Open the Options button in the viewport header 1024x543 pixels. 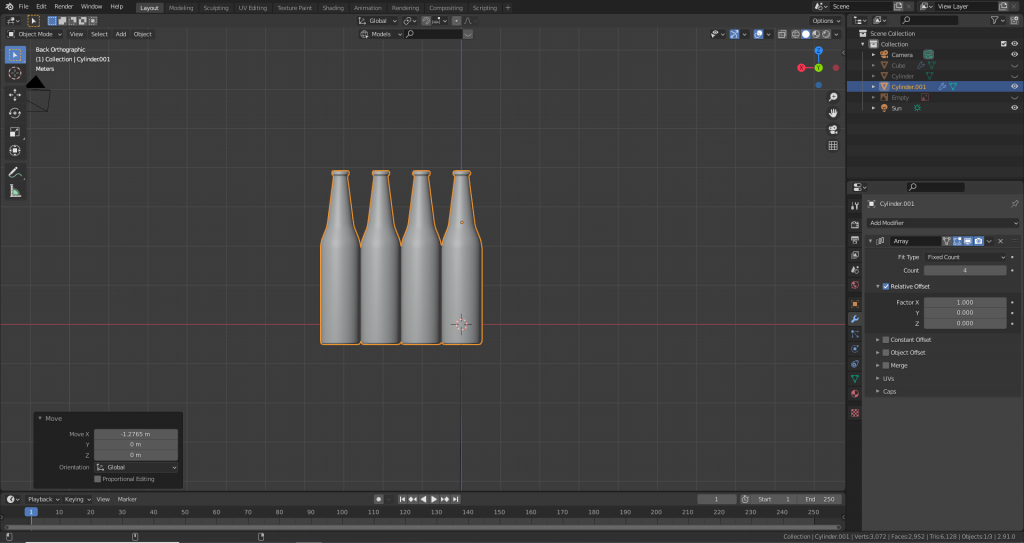pyautogui.click(x=825, y=20)
